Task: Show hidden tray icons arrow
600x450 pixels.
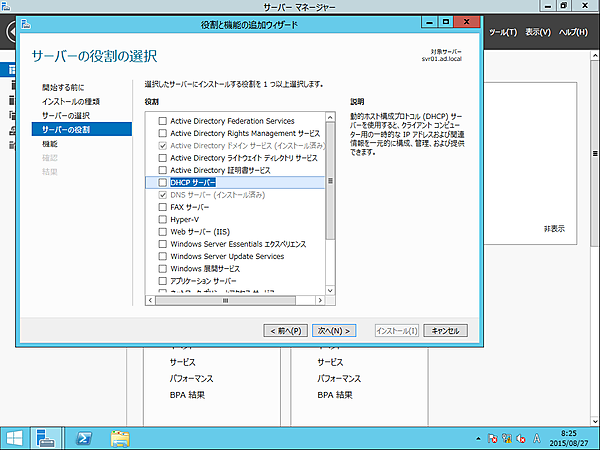Action: (478, 439)
